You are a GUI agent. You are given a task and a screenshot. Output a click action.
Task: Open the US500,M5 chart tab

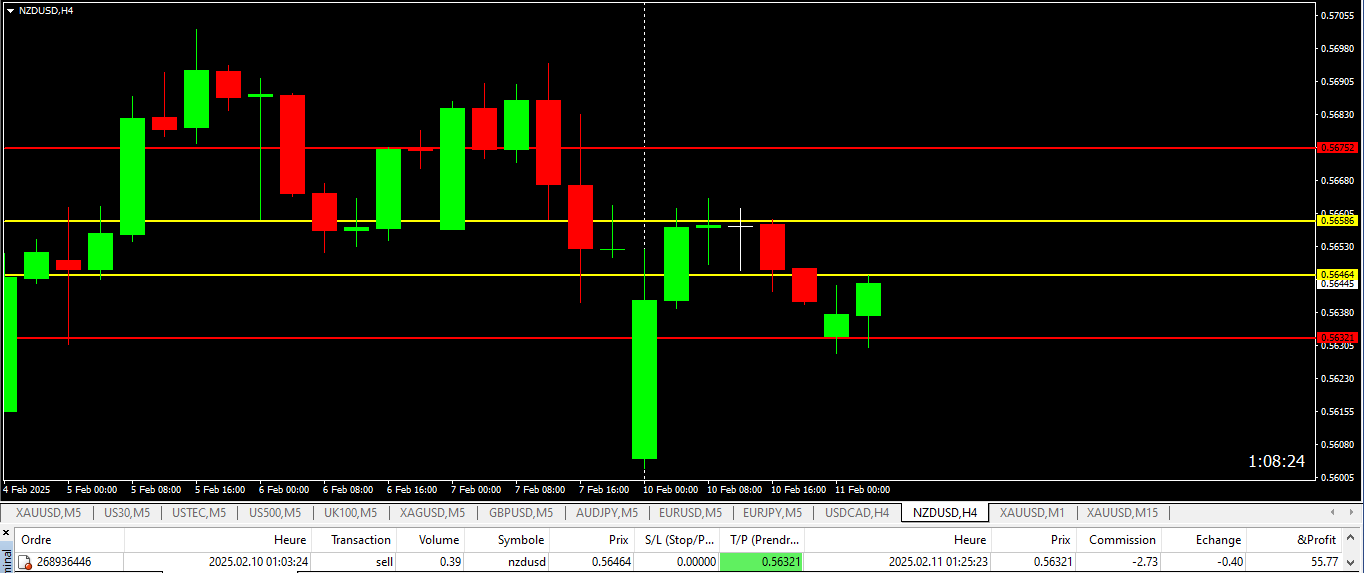coord(275,513)
